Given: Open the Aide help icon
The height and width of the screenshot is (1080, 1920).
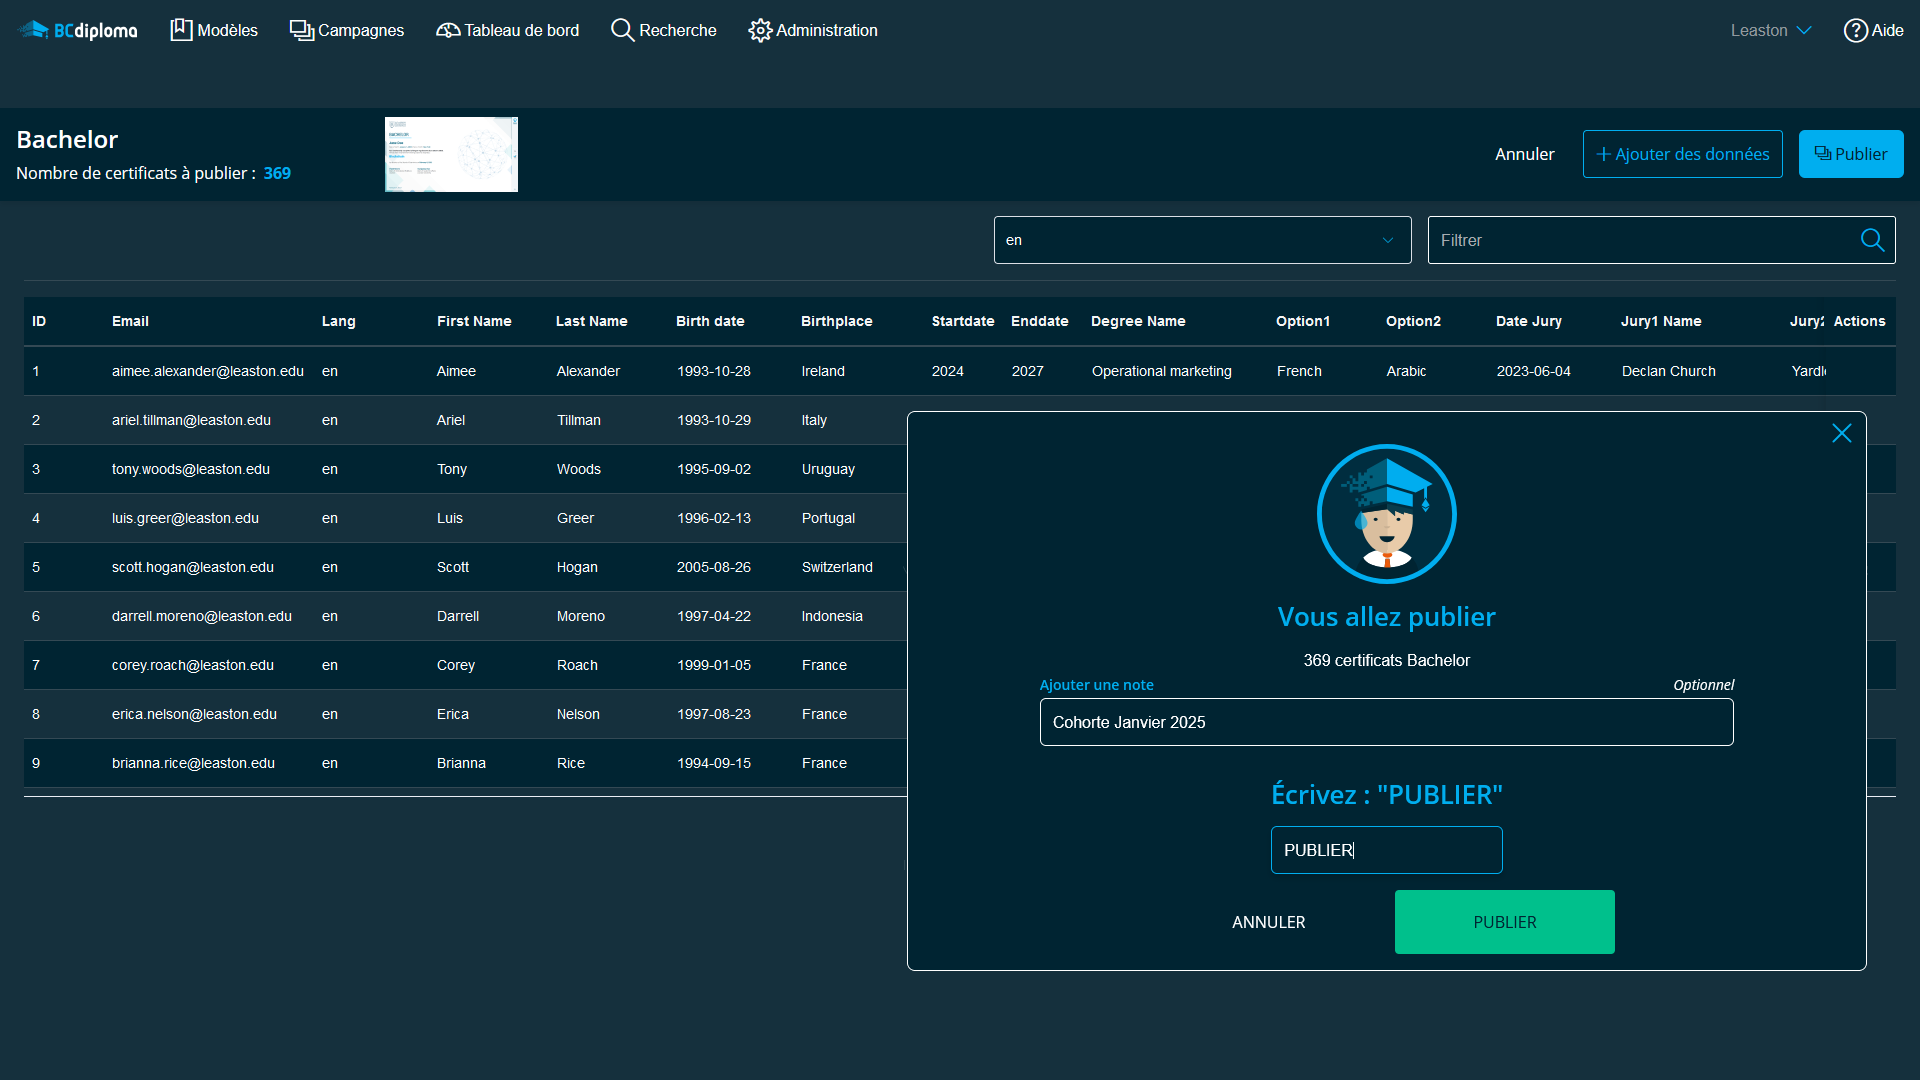Looking at the screenshot, I should [1855, 30].
